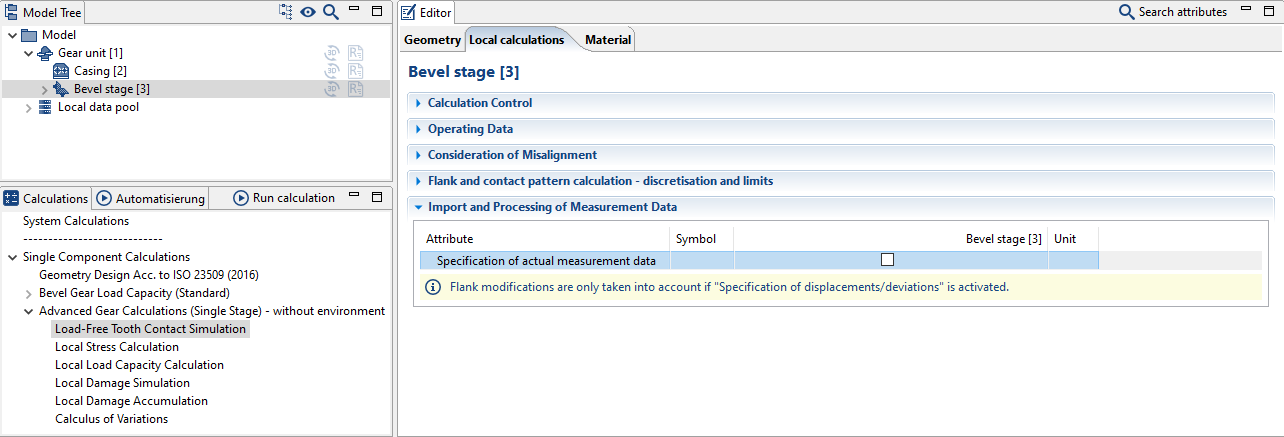Screen dimensions: 1284x437
Task: Expand the Bevel stage [3] tree node
Action: click(x=43, y=89)
